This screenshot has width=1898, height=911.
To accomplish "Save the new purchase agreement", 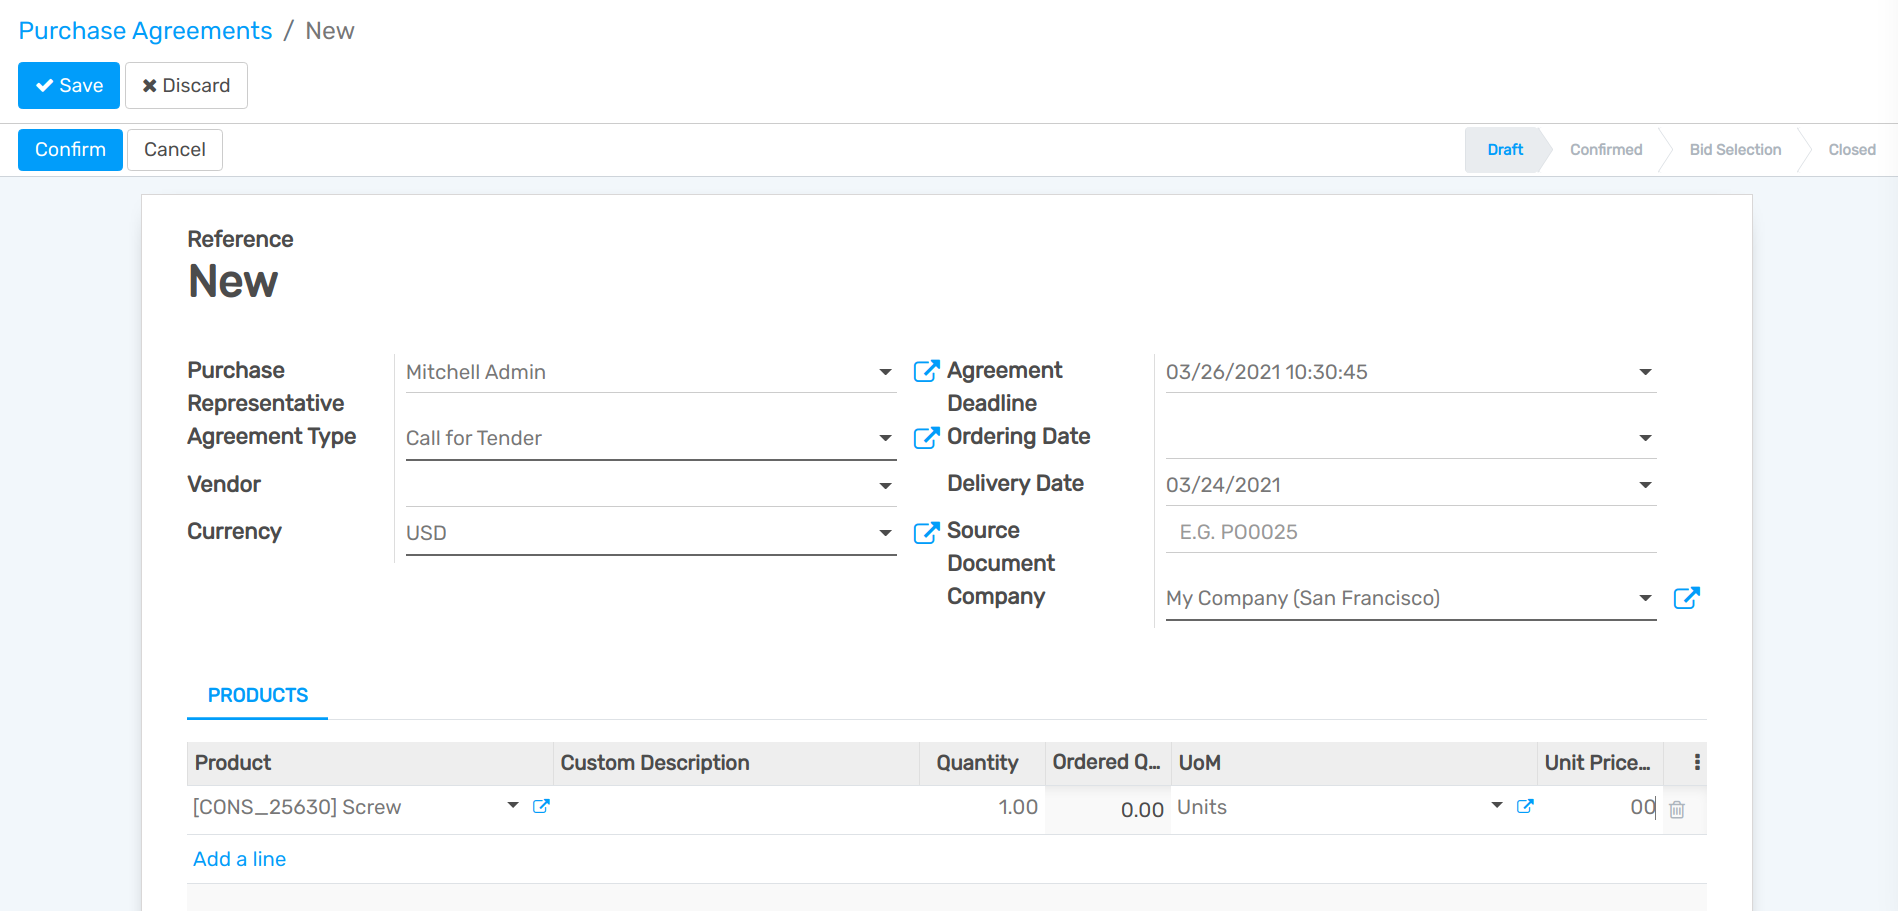I will [68, 85].
